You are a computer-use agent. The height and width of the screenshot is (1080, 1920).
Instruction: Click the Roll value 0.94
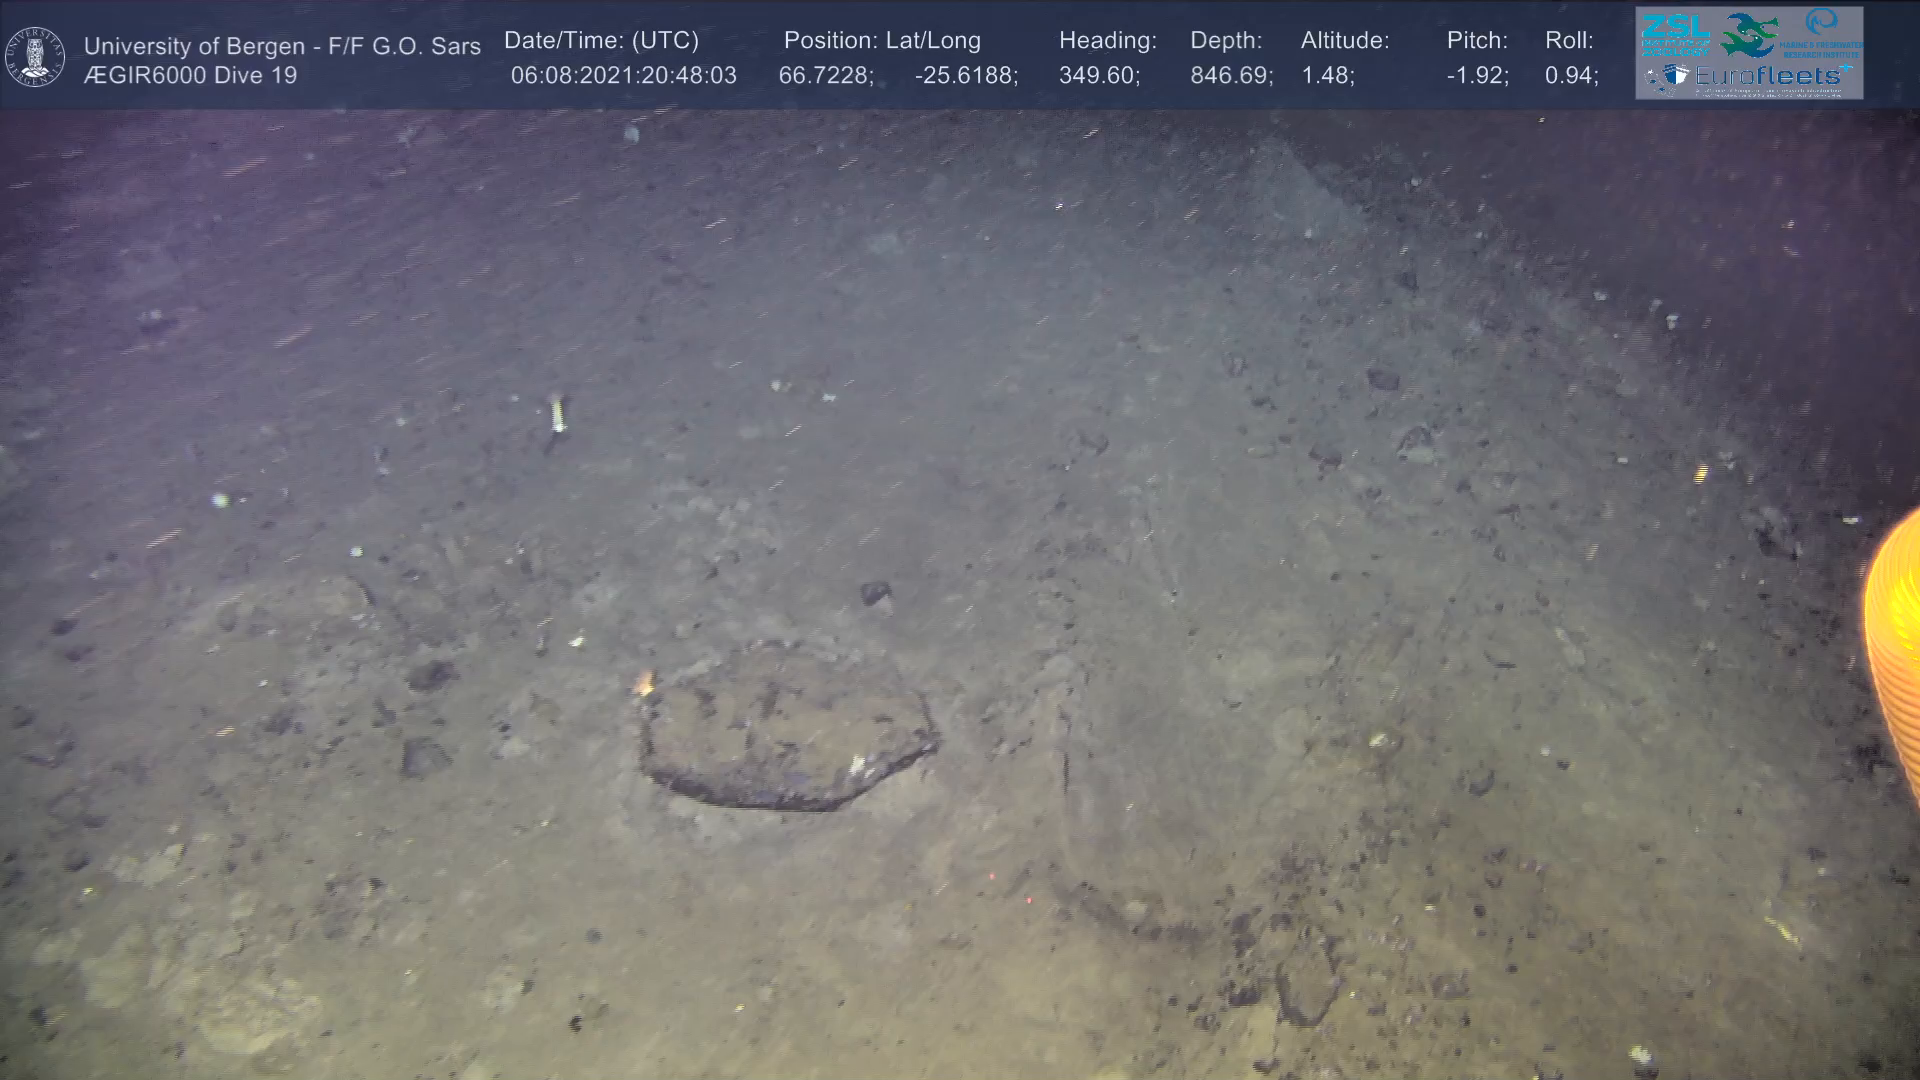[x=1570, y=76]
